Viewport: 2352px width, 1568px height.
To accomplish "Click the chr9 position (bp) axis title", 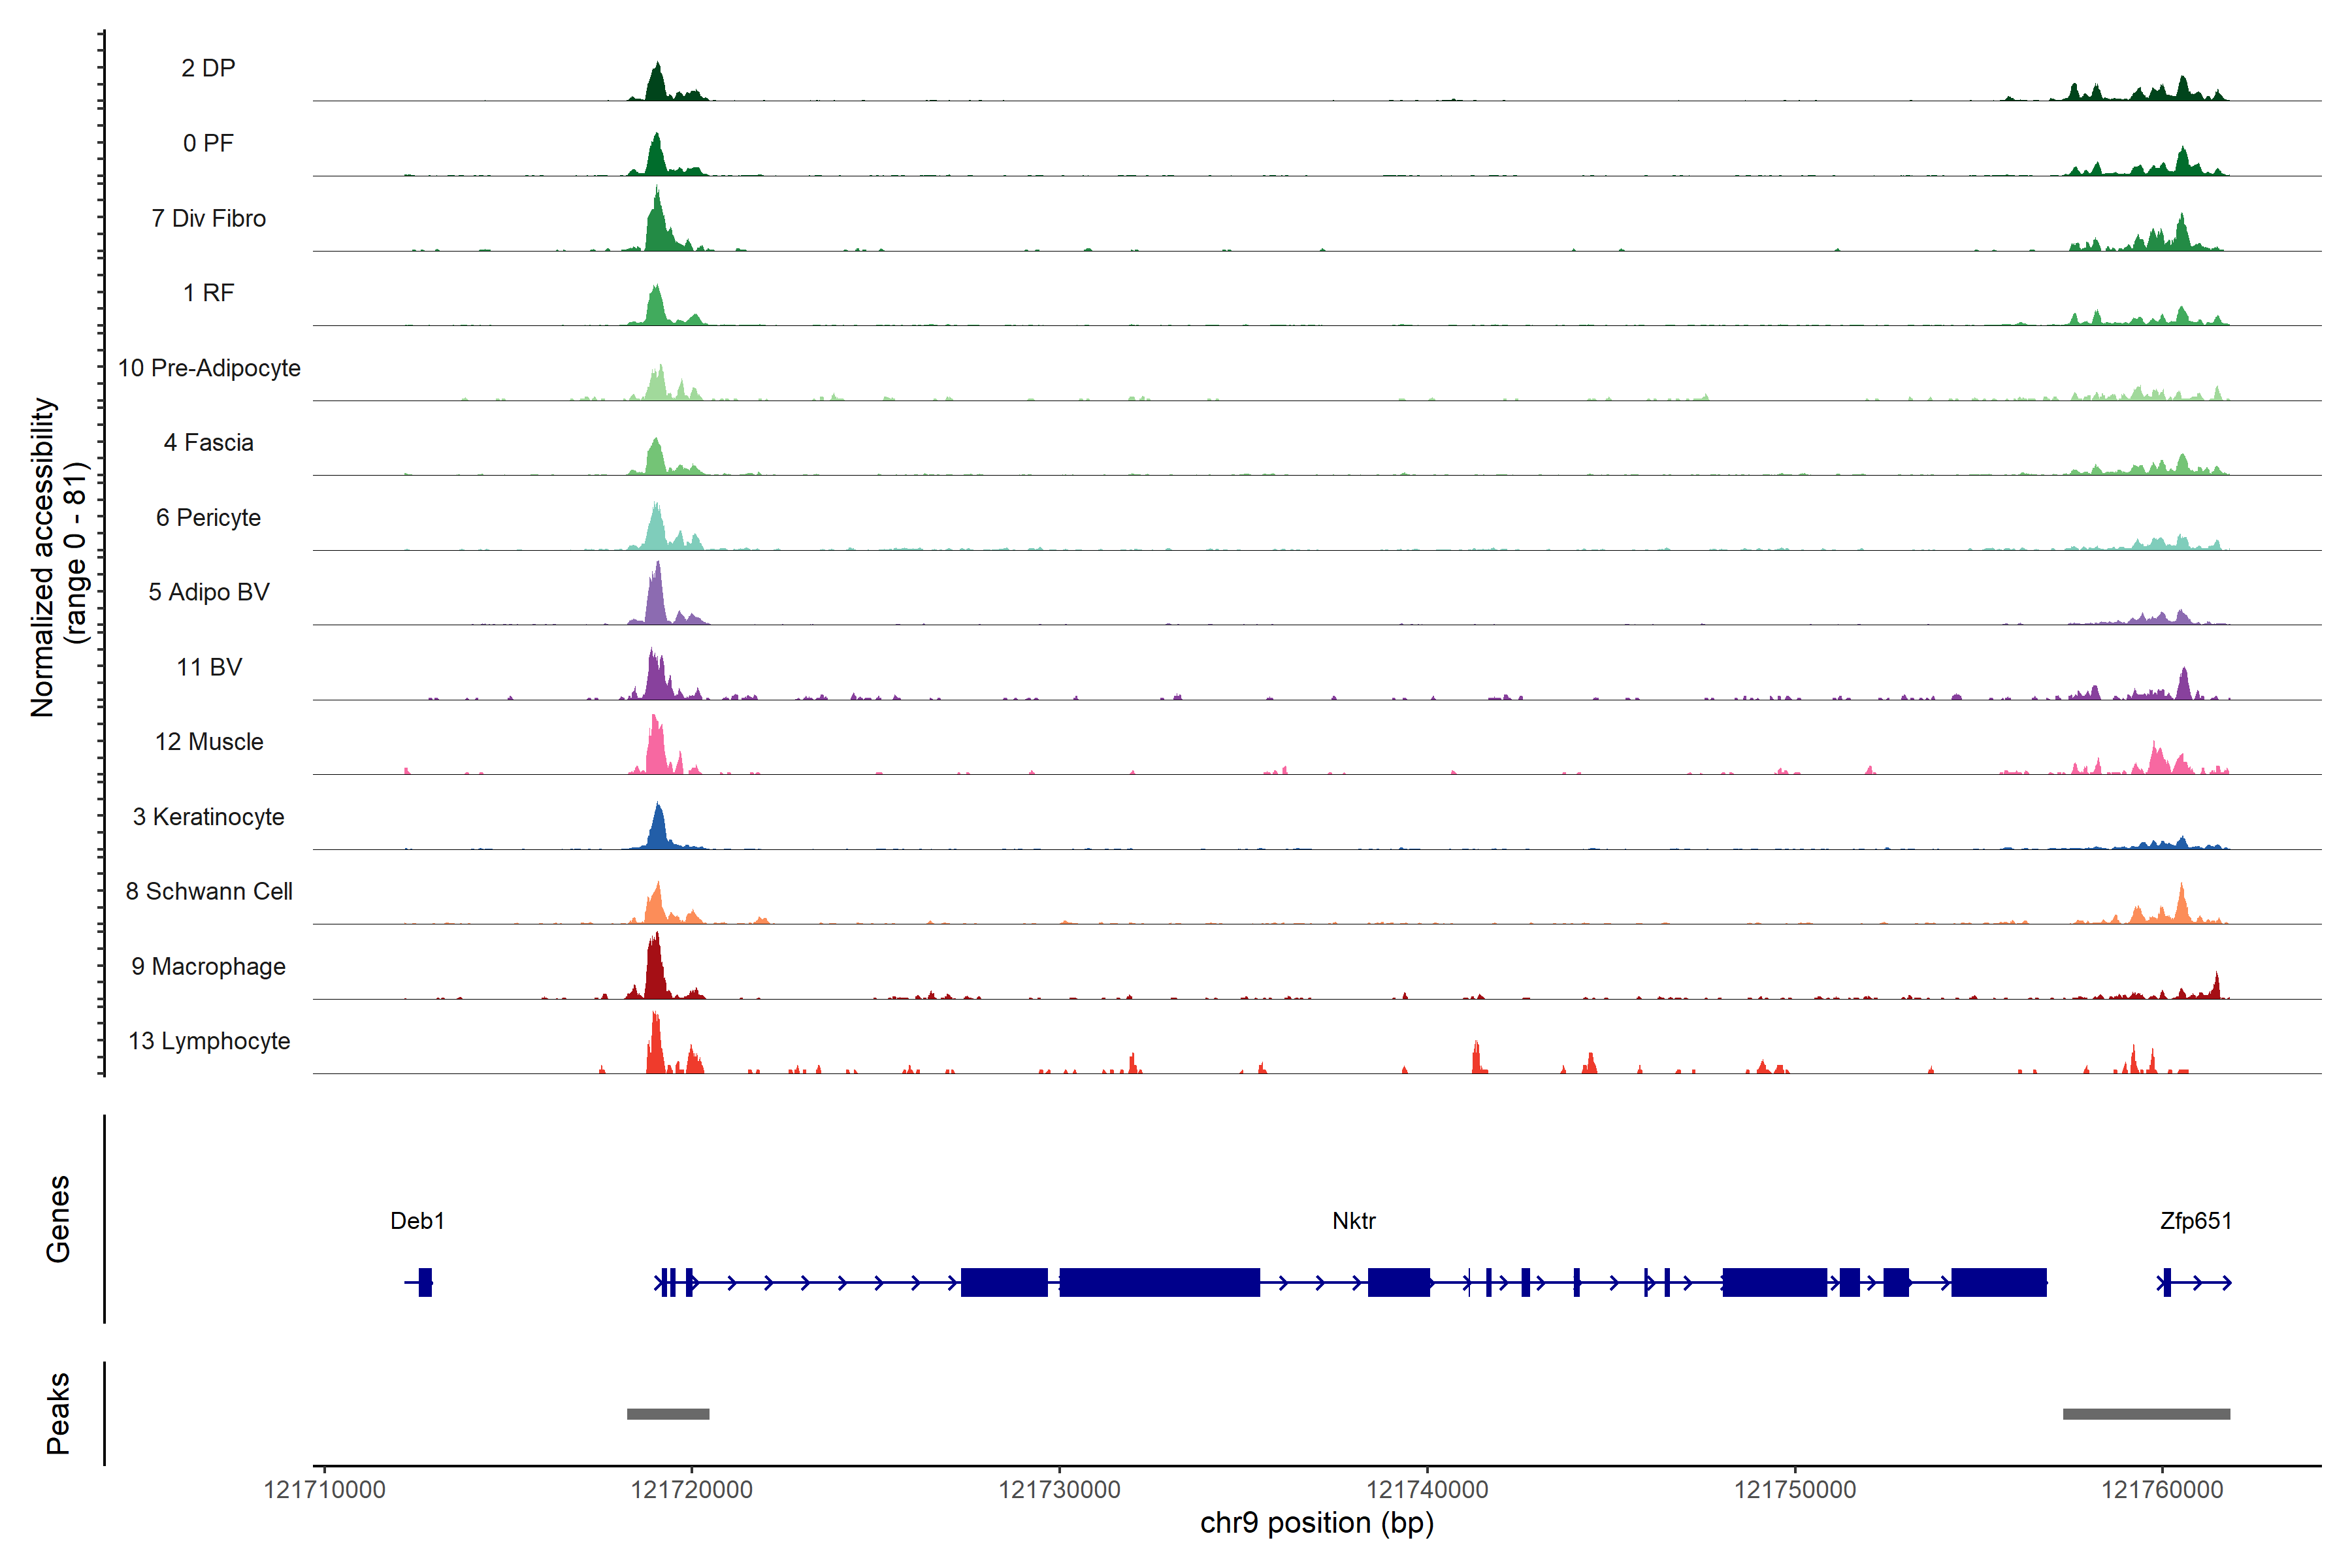I will (1316, 1523).
